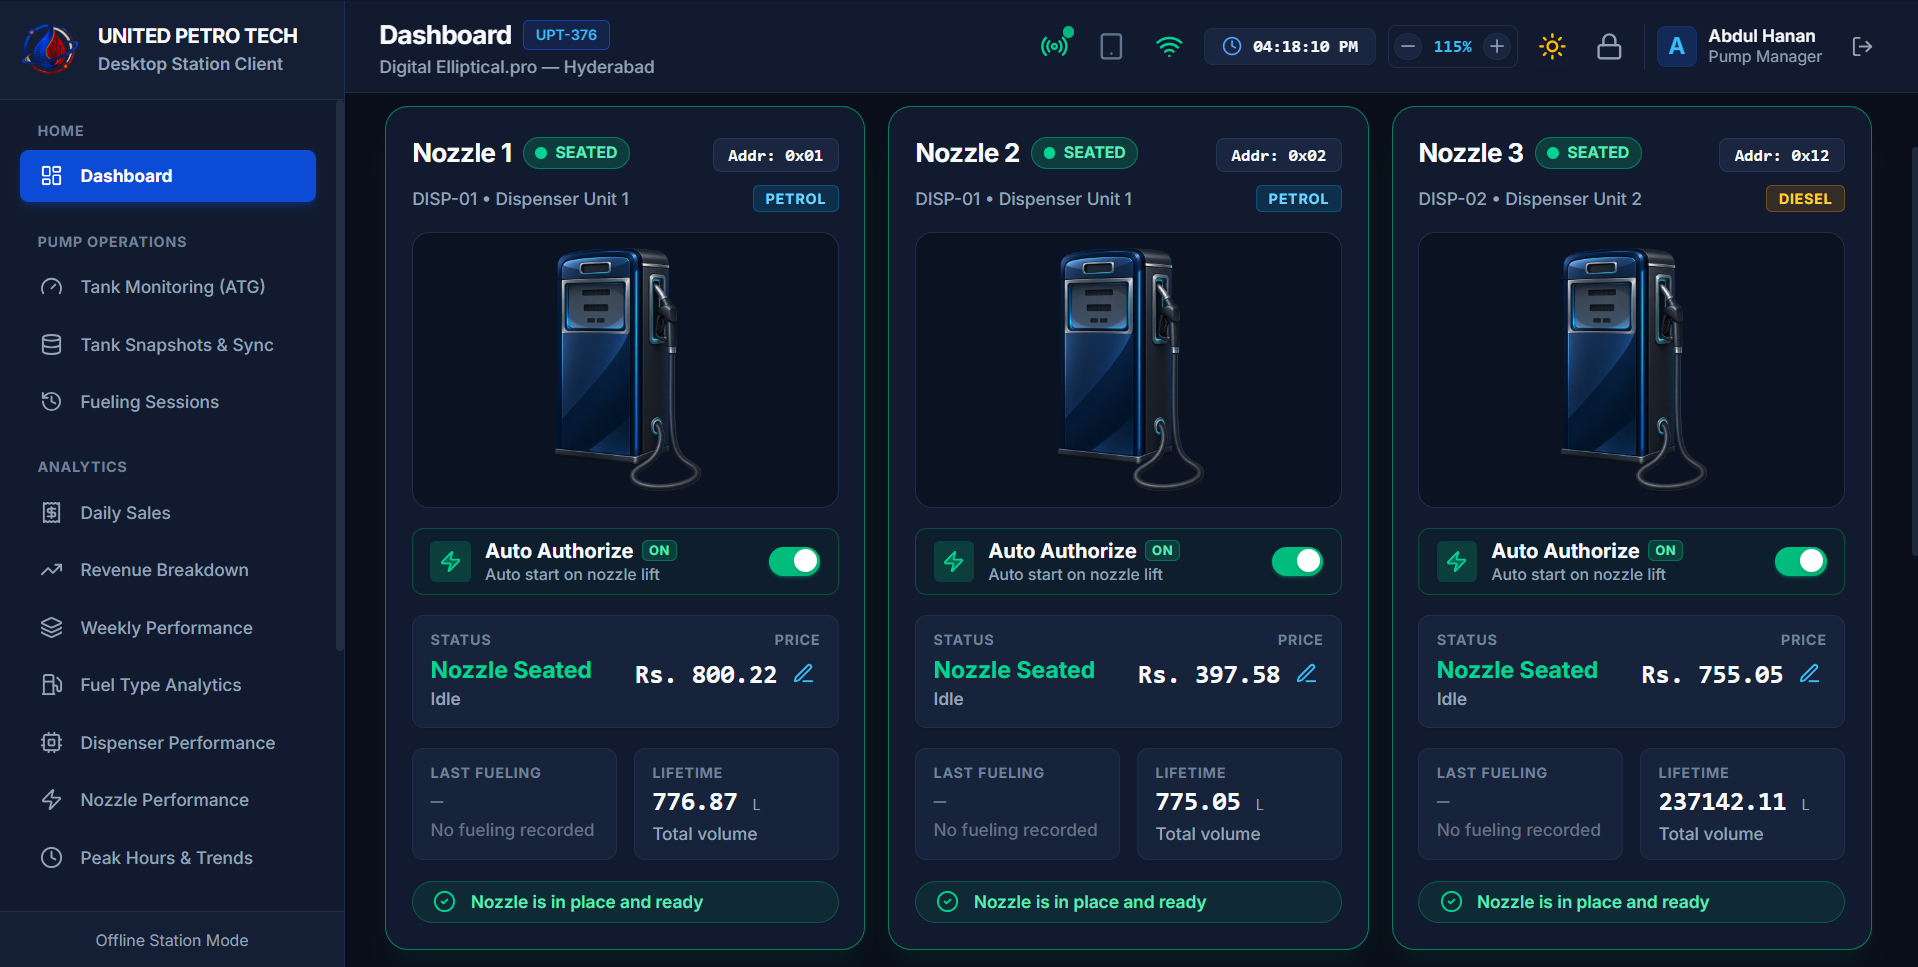Click the DIESEL tag on Nozzle 3
1918x967 pixels.
coord(1805,199)
